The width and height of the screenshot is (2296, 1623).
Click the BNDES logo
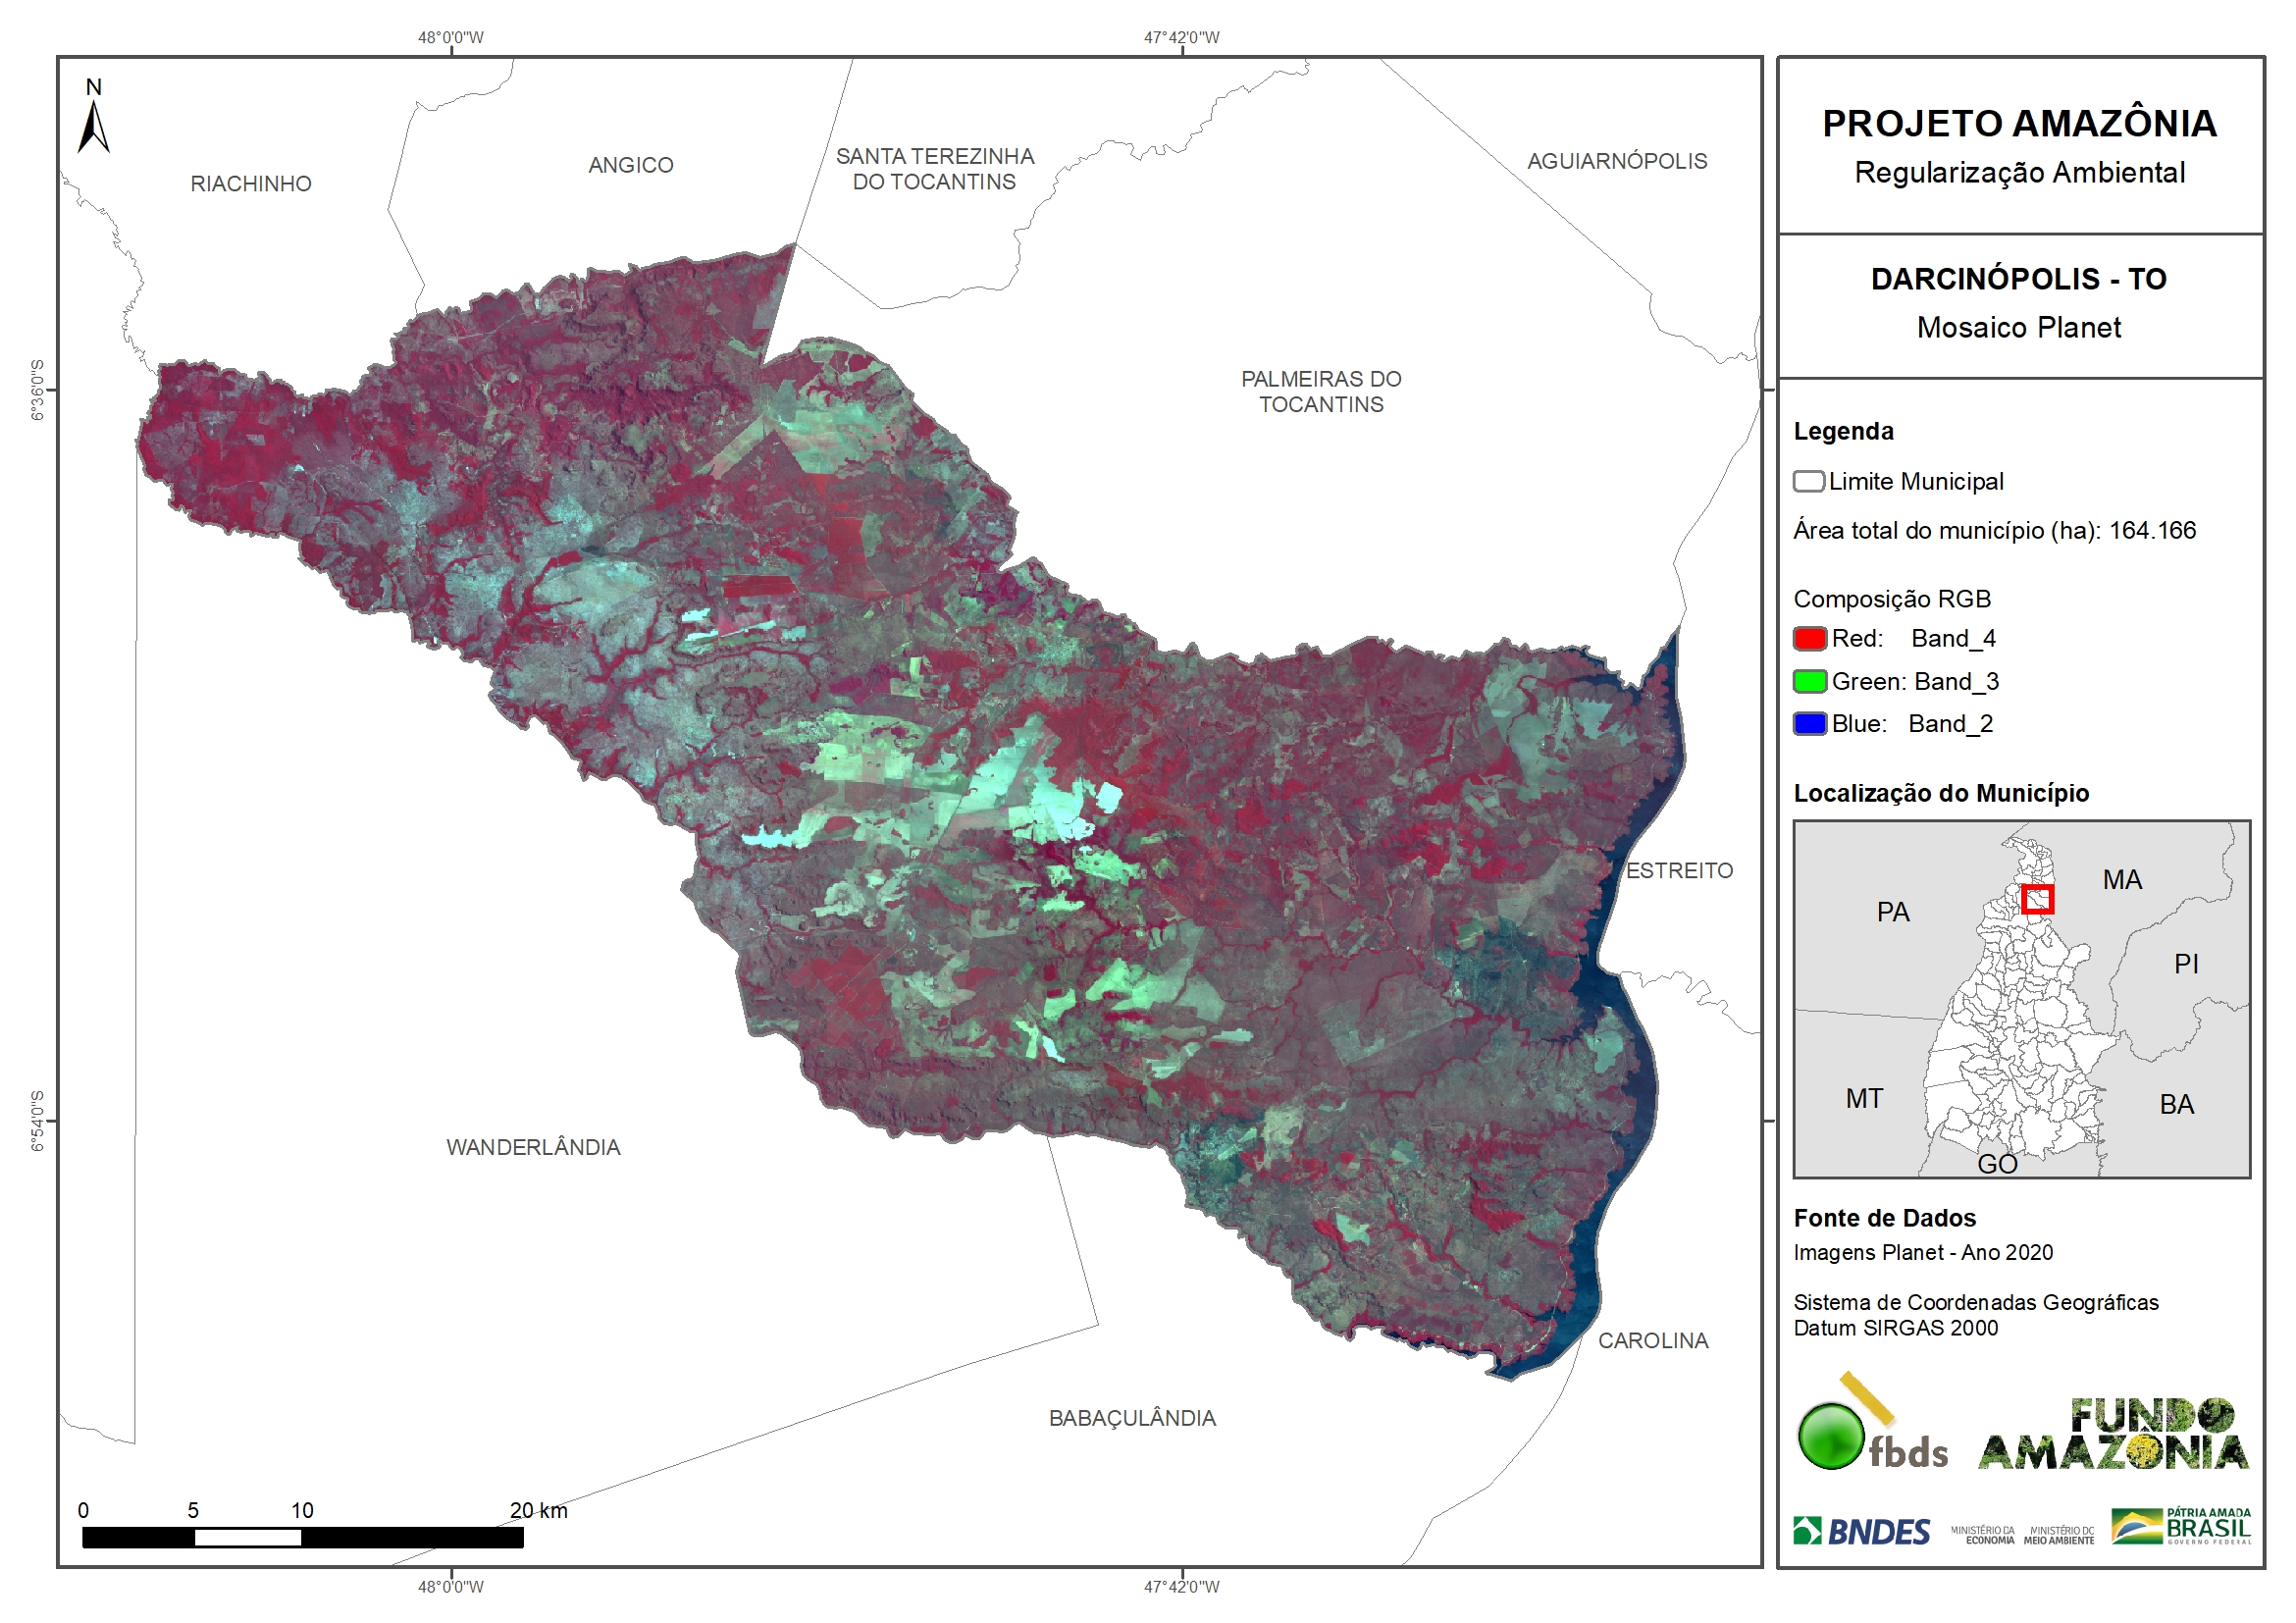(x=1861, y=1531)
